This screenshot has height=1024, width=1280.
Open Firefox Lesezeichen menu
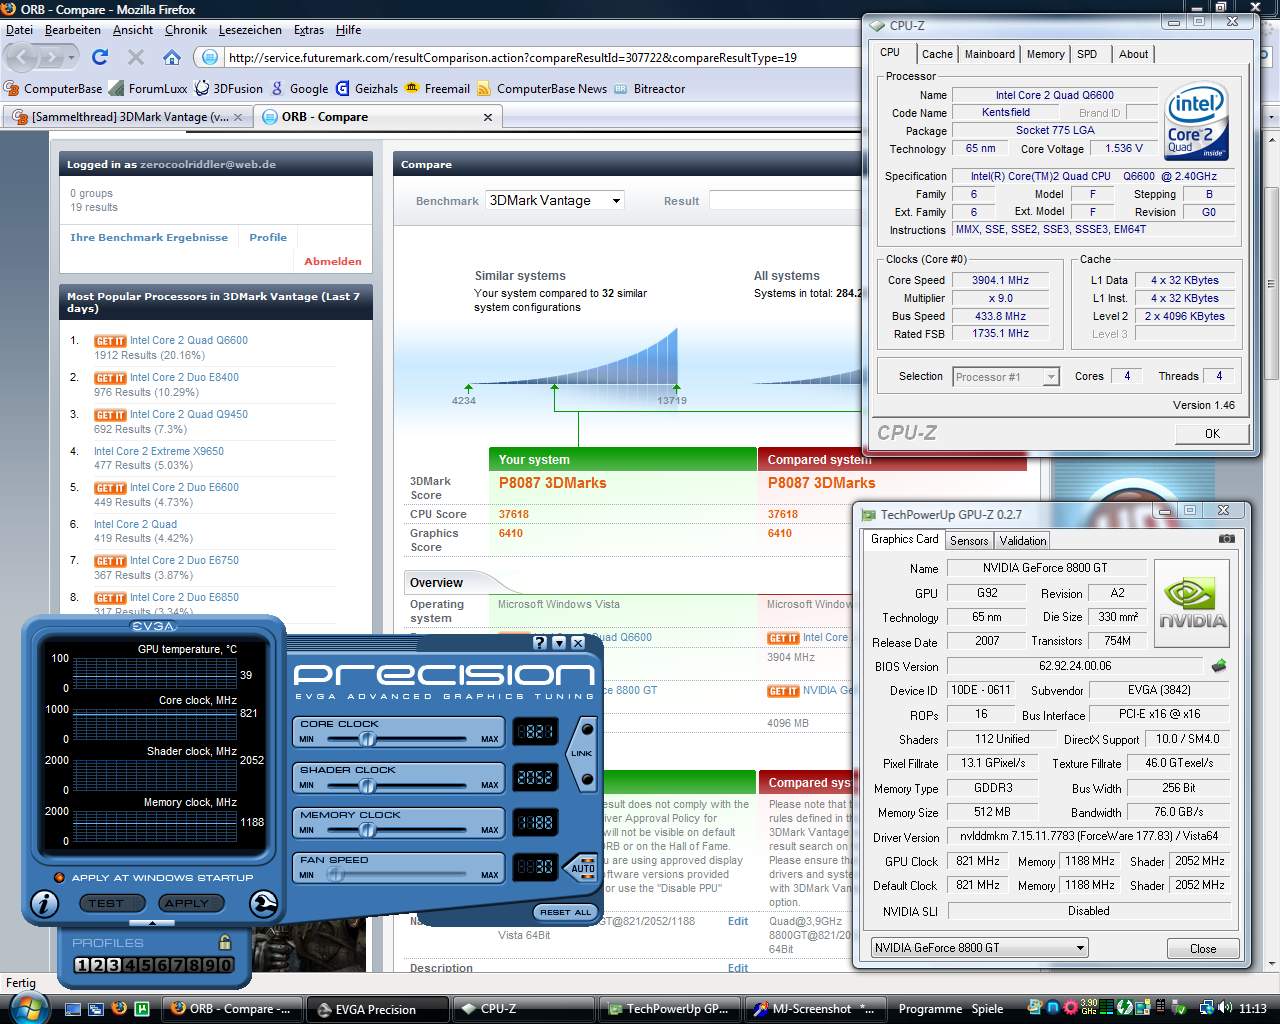pos(250,30)
